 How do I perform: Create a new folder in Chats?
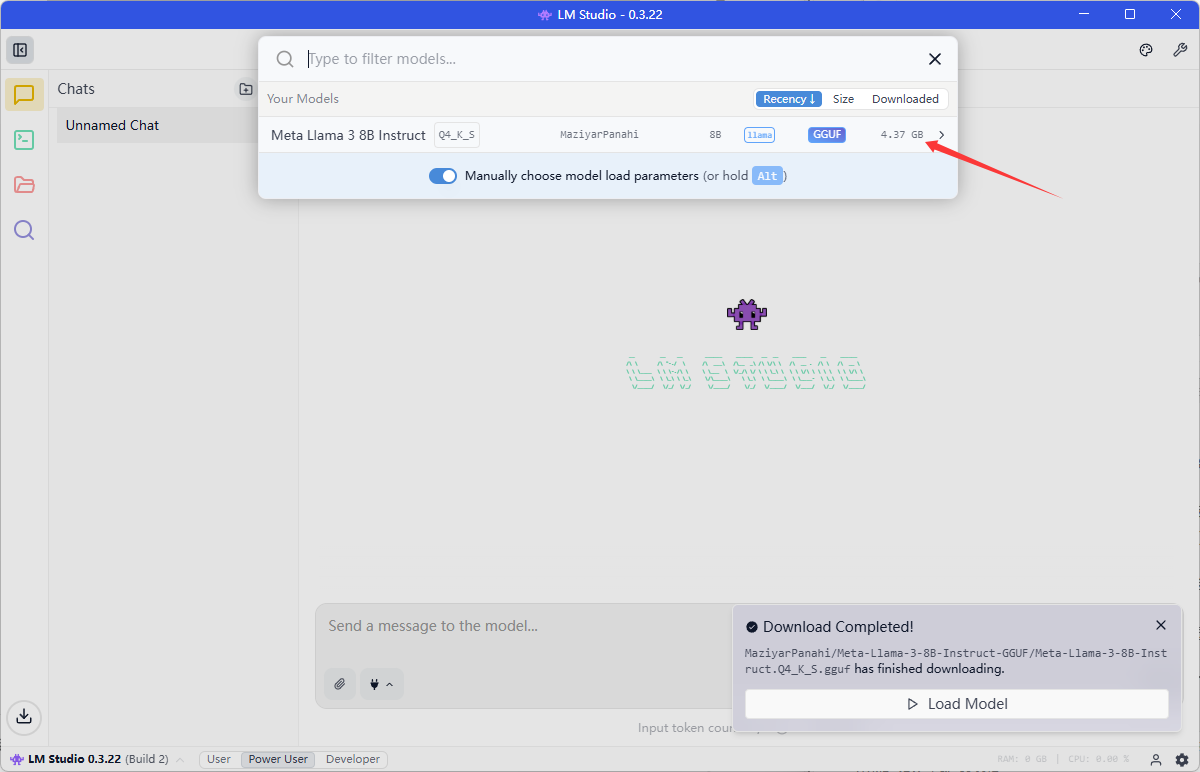pos(246,89)
